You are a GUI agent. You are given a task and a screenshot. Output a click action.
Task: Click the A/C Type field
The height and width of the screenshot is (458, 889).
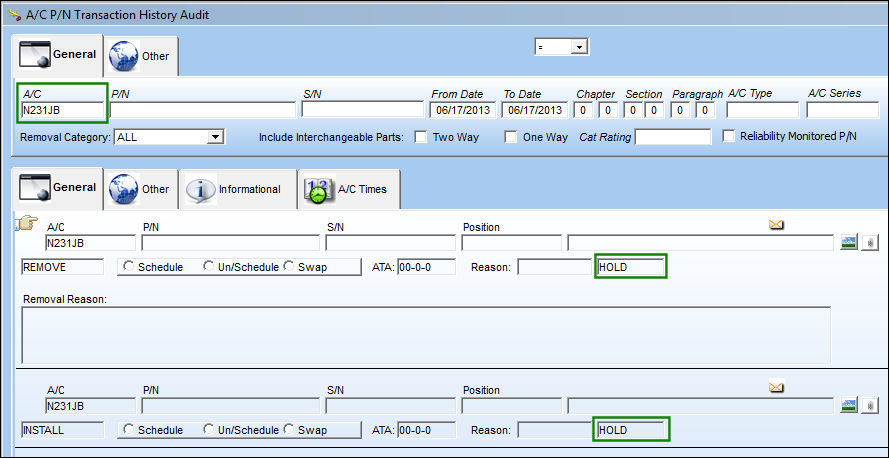point(763,110)
